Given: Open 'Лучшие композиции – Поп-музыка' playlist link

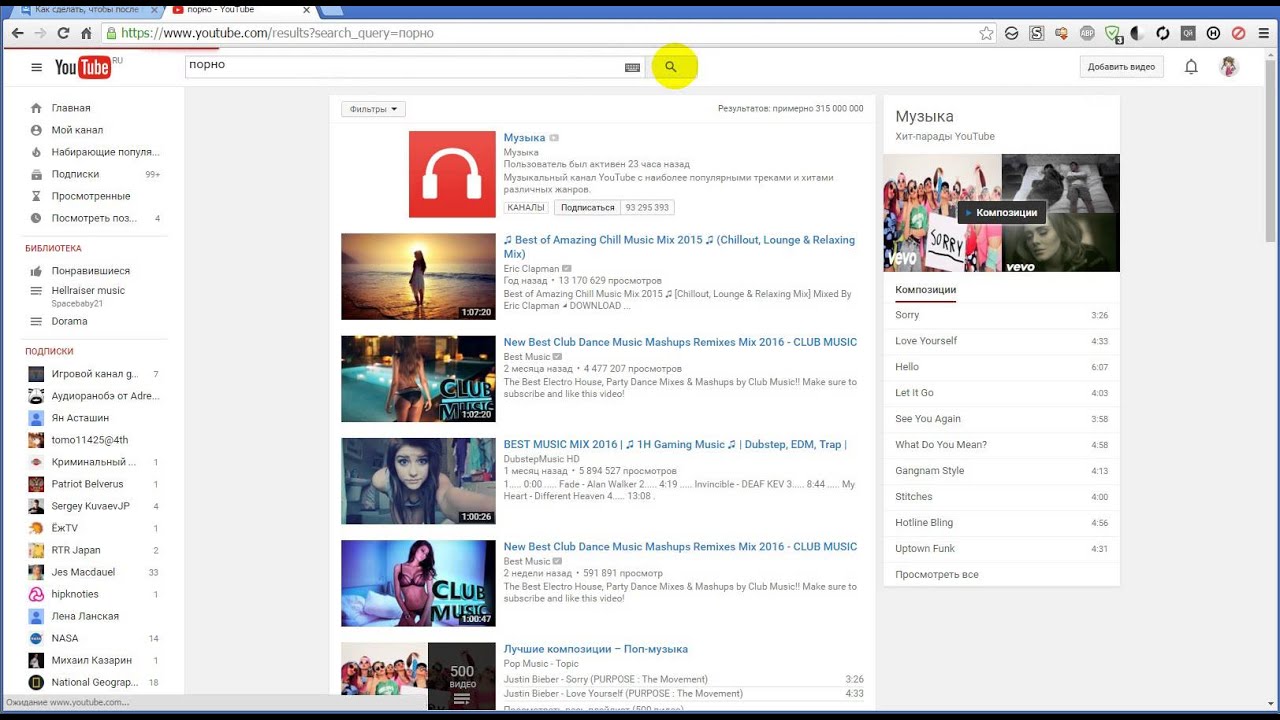Looking at the screenshot, I should pyautogui.click(x=596, y=649).
